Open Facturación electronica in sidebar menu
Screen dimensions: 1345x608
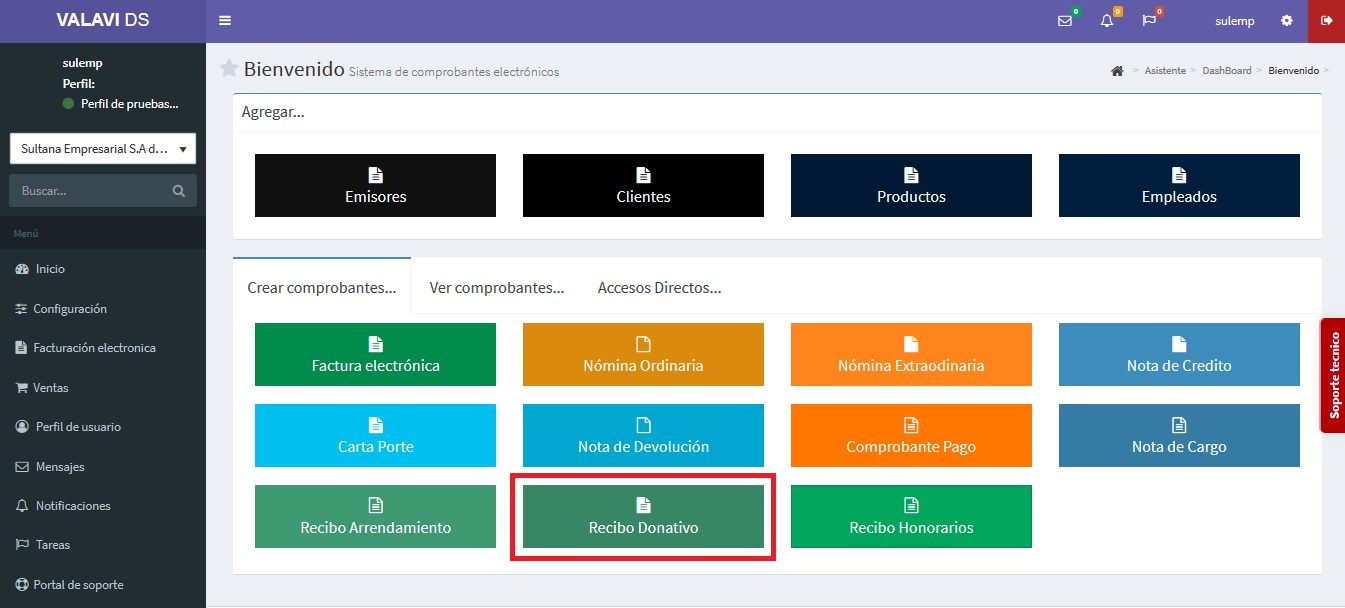coord(94,348)
